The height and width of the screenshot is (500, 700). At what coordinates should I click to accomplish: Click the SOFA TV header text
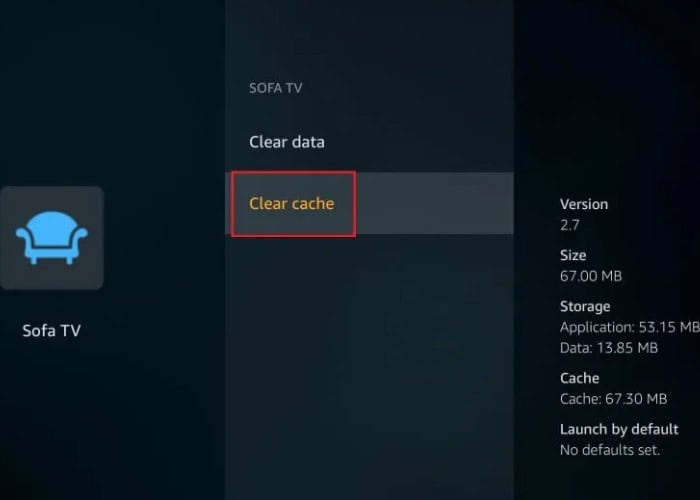pos(275,88)
